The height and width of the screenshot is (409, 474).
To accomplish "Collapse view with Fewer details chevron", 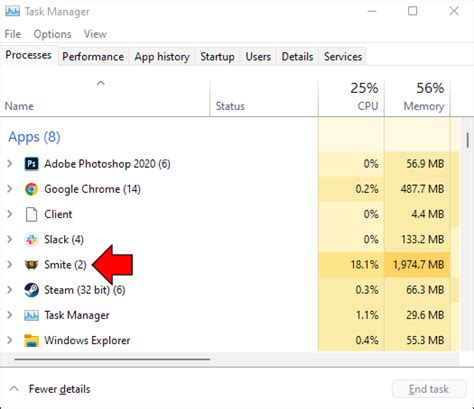I will point(14,388).
